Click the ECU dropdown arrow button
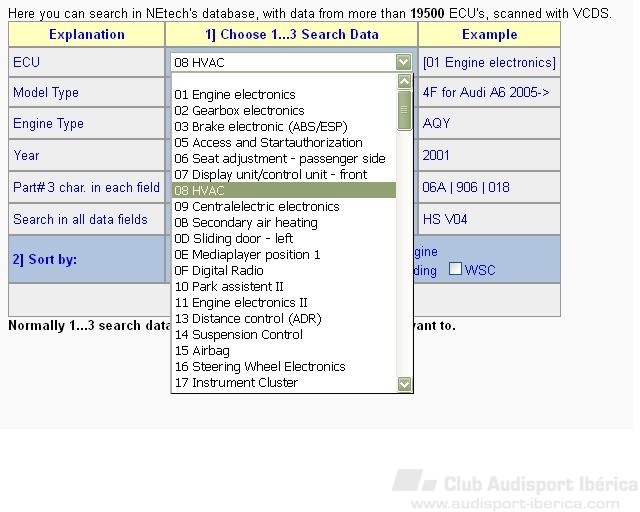640x512 pixels. click(403, 62)
